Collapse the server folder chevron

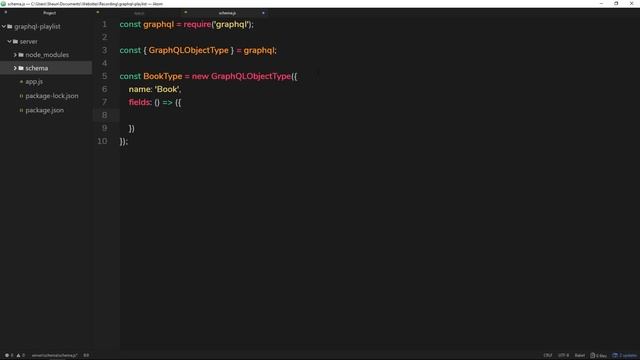9,42
